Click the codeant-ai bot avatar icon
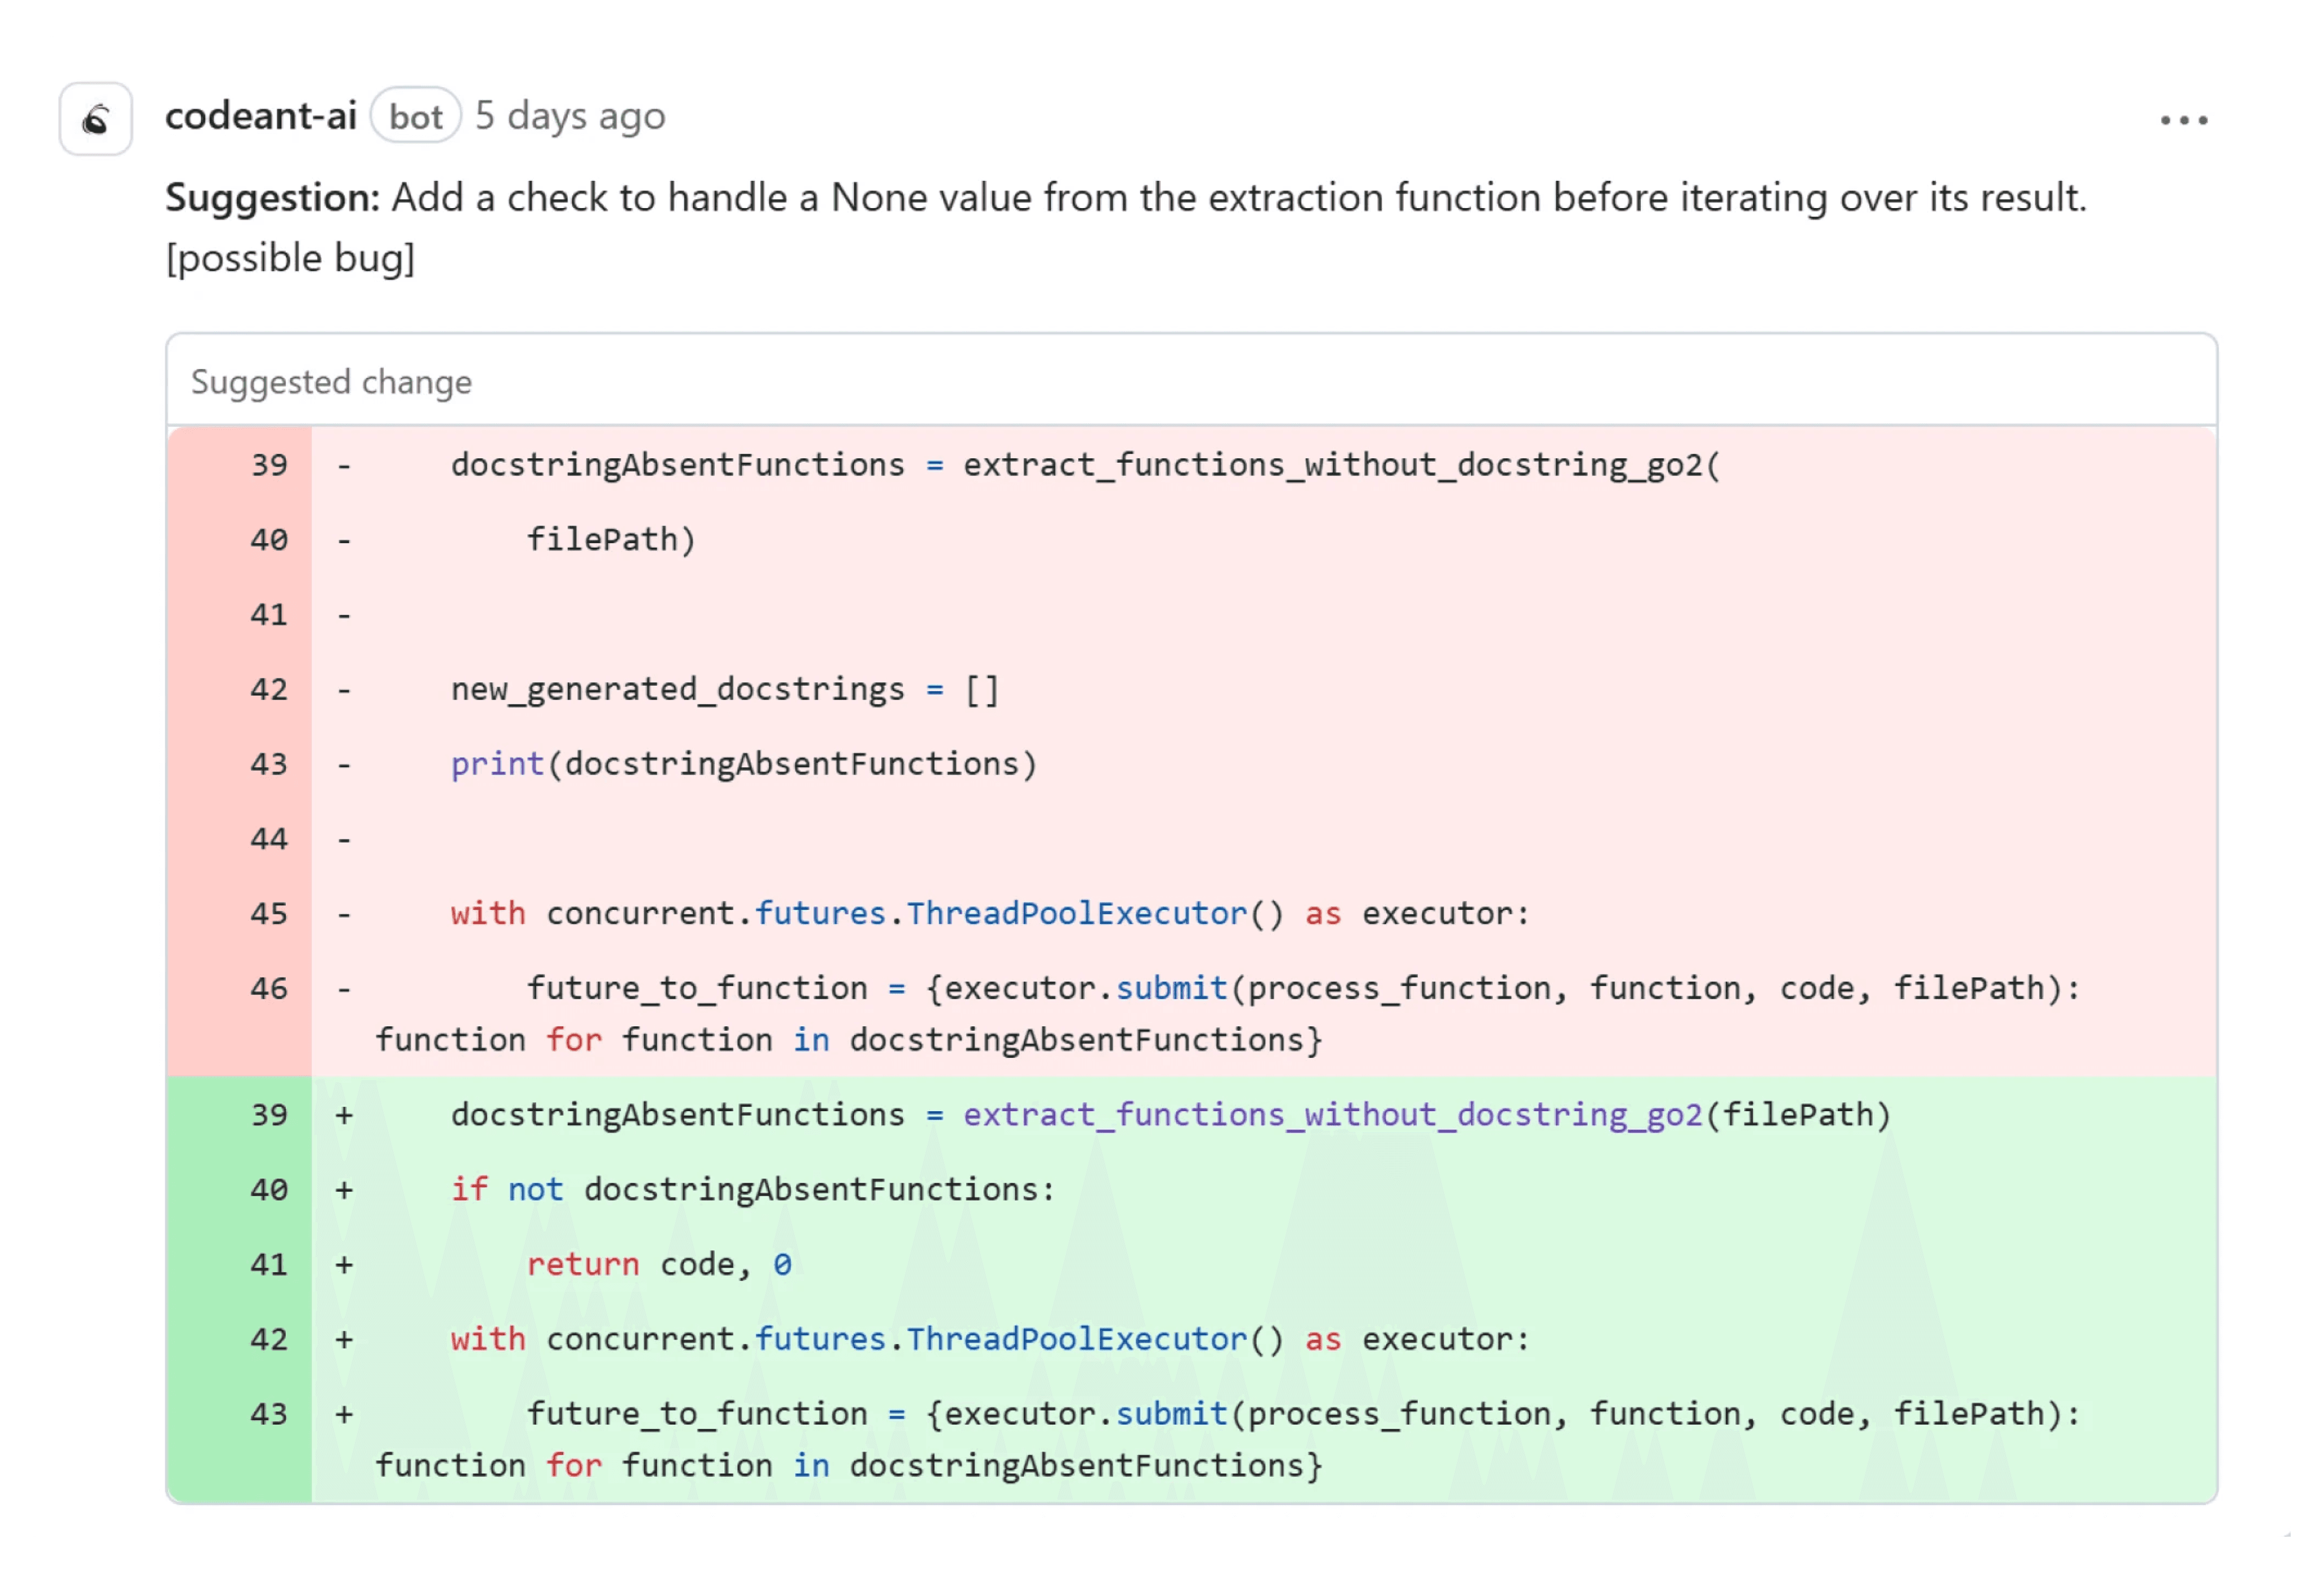This screenshot has height=1570, width=2324. coord(96,119)
